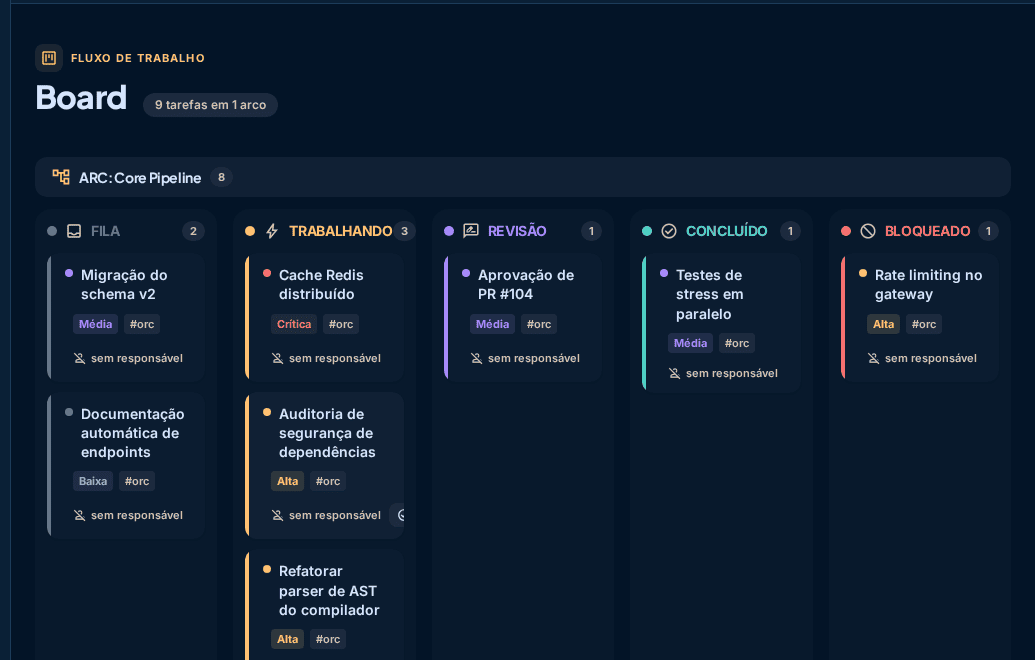Open the Aprovação de PR #104 card
1035x660 pixels.
[x=523, y=317]
